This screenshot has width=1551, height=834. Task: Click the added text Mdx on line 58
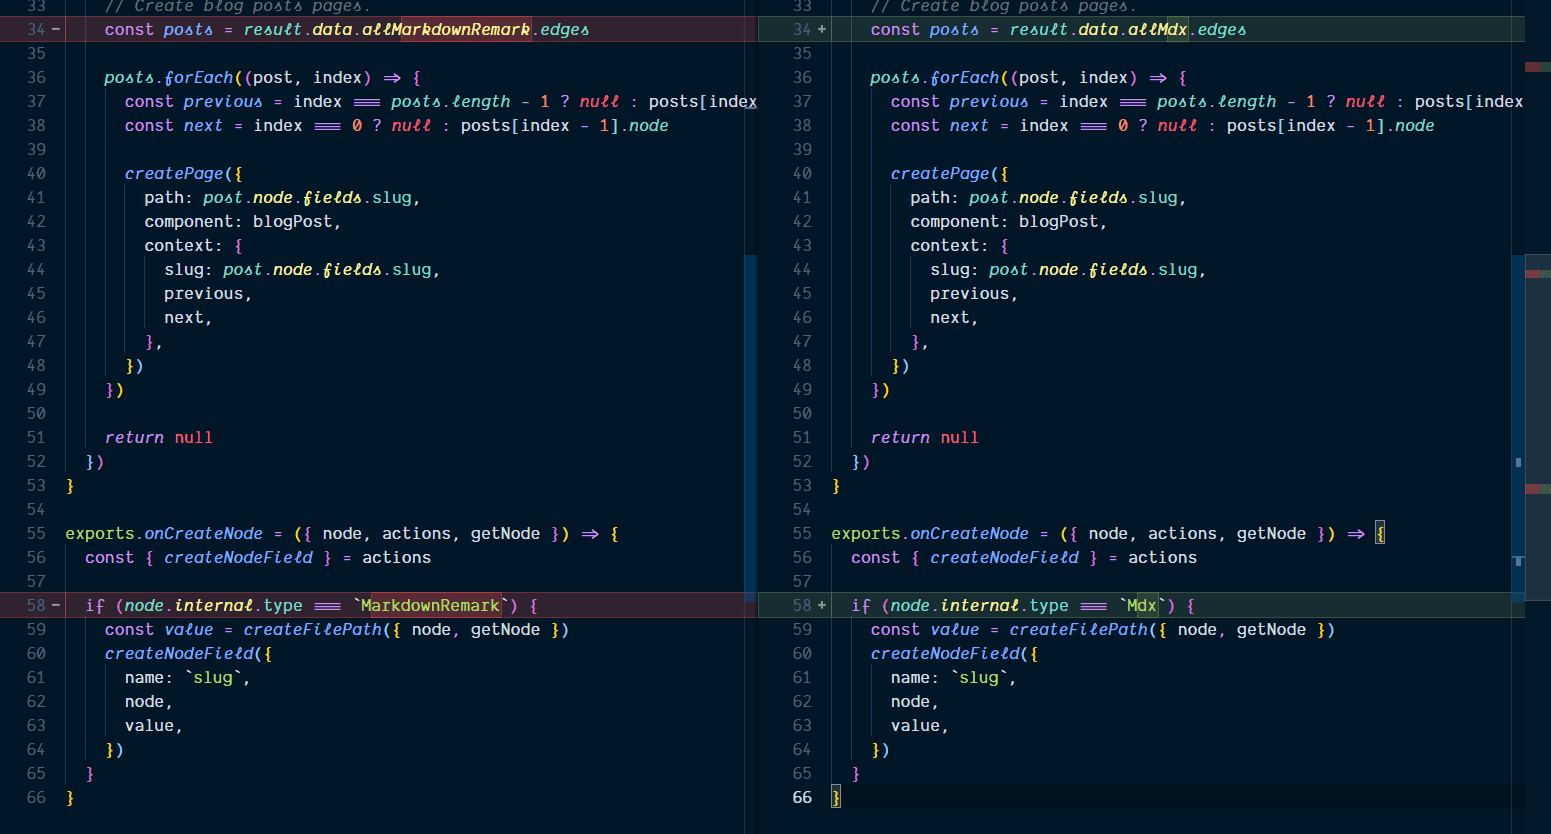[1141, 605]
